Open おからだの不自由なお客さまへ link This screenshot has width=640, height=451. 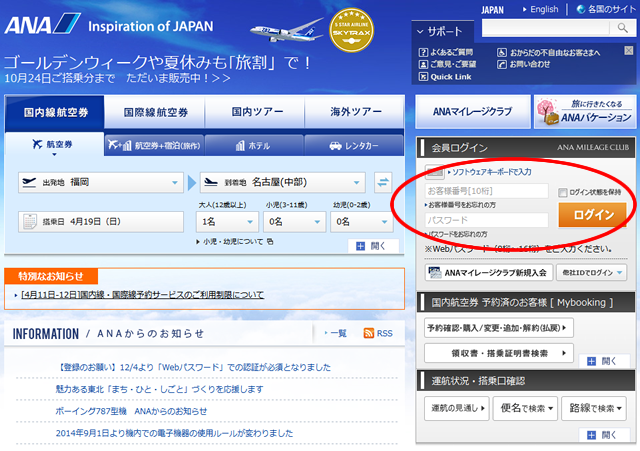click(x=549, y=52)
